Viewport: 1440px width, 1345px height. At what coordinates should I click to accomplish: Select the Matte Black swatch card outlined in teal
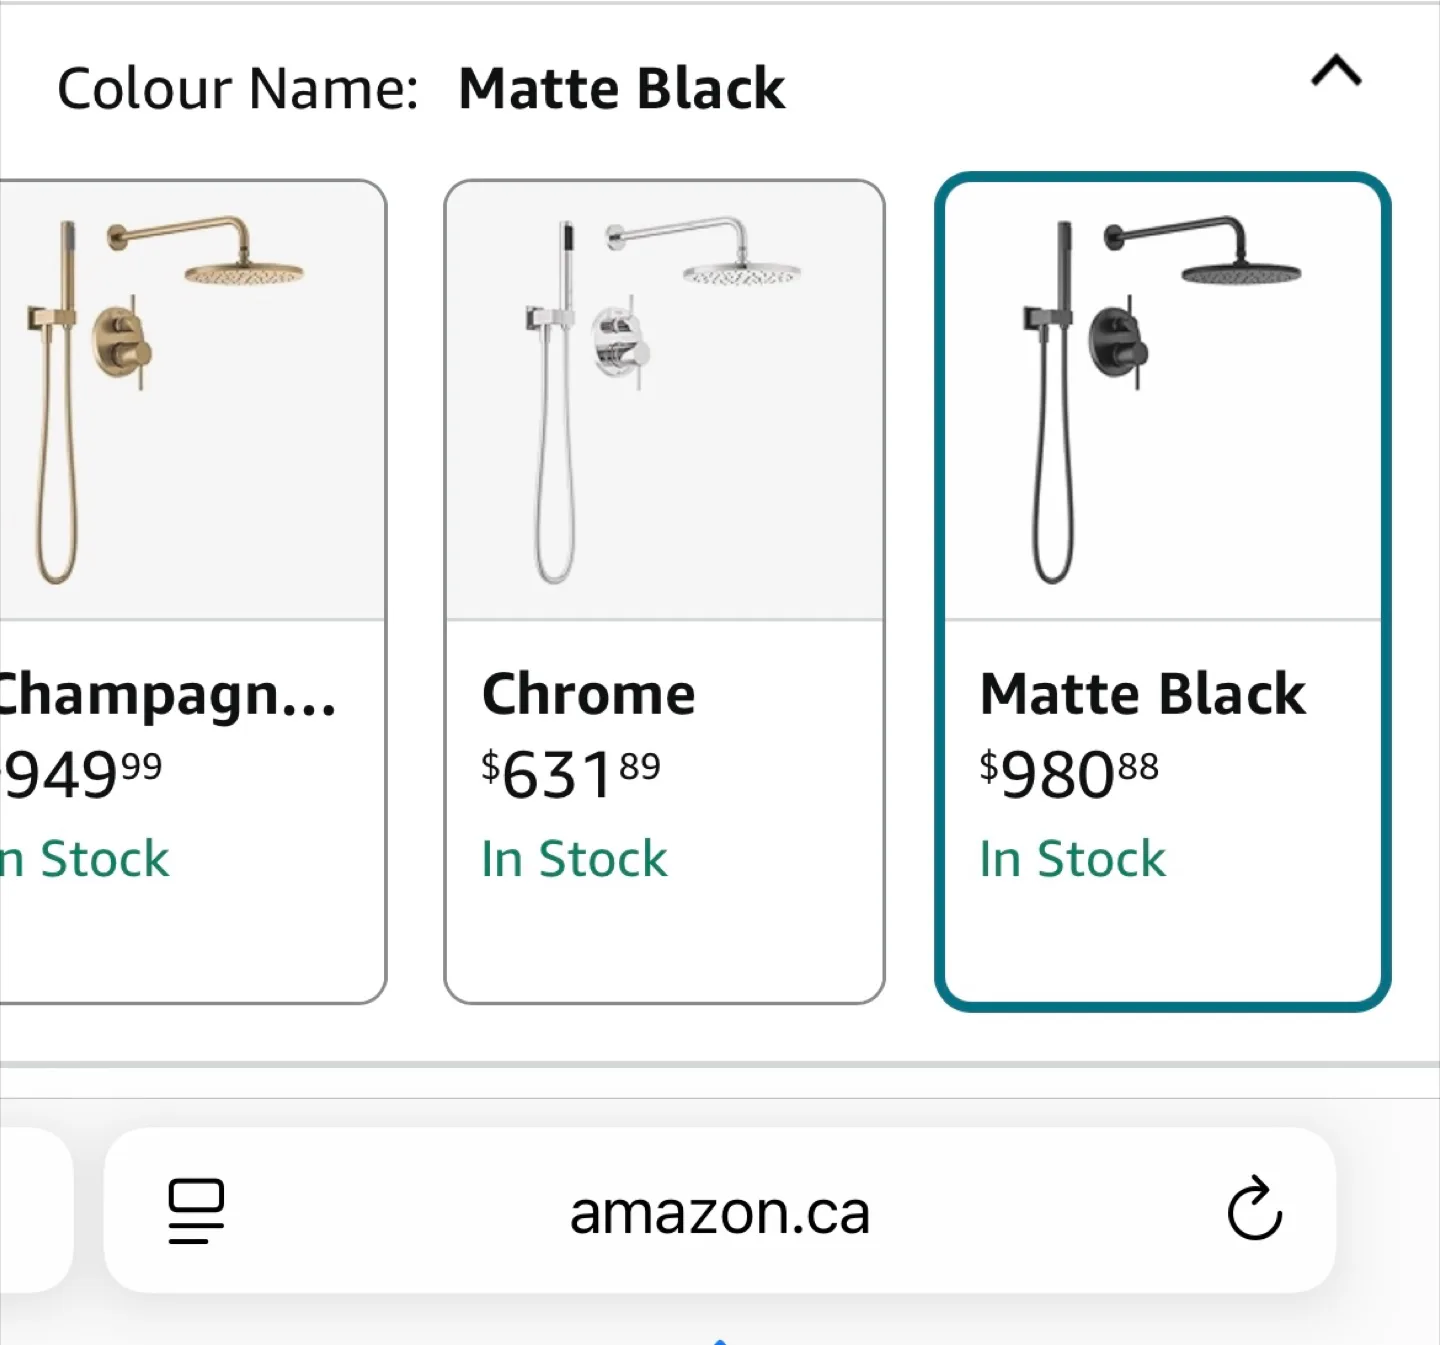1163,590
